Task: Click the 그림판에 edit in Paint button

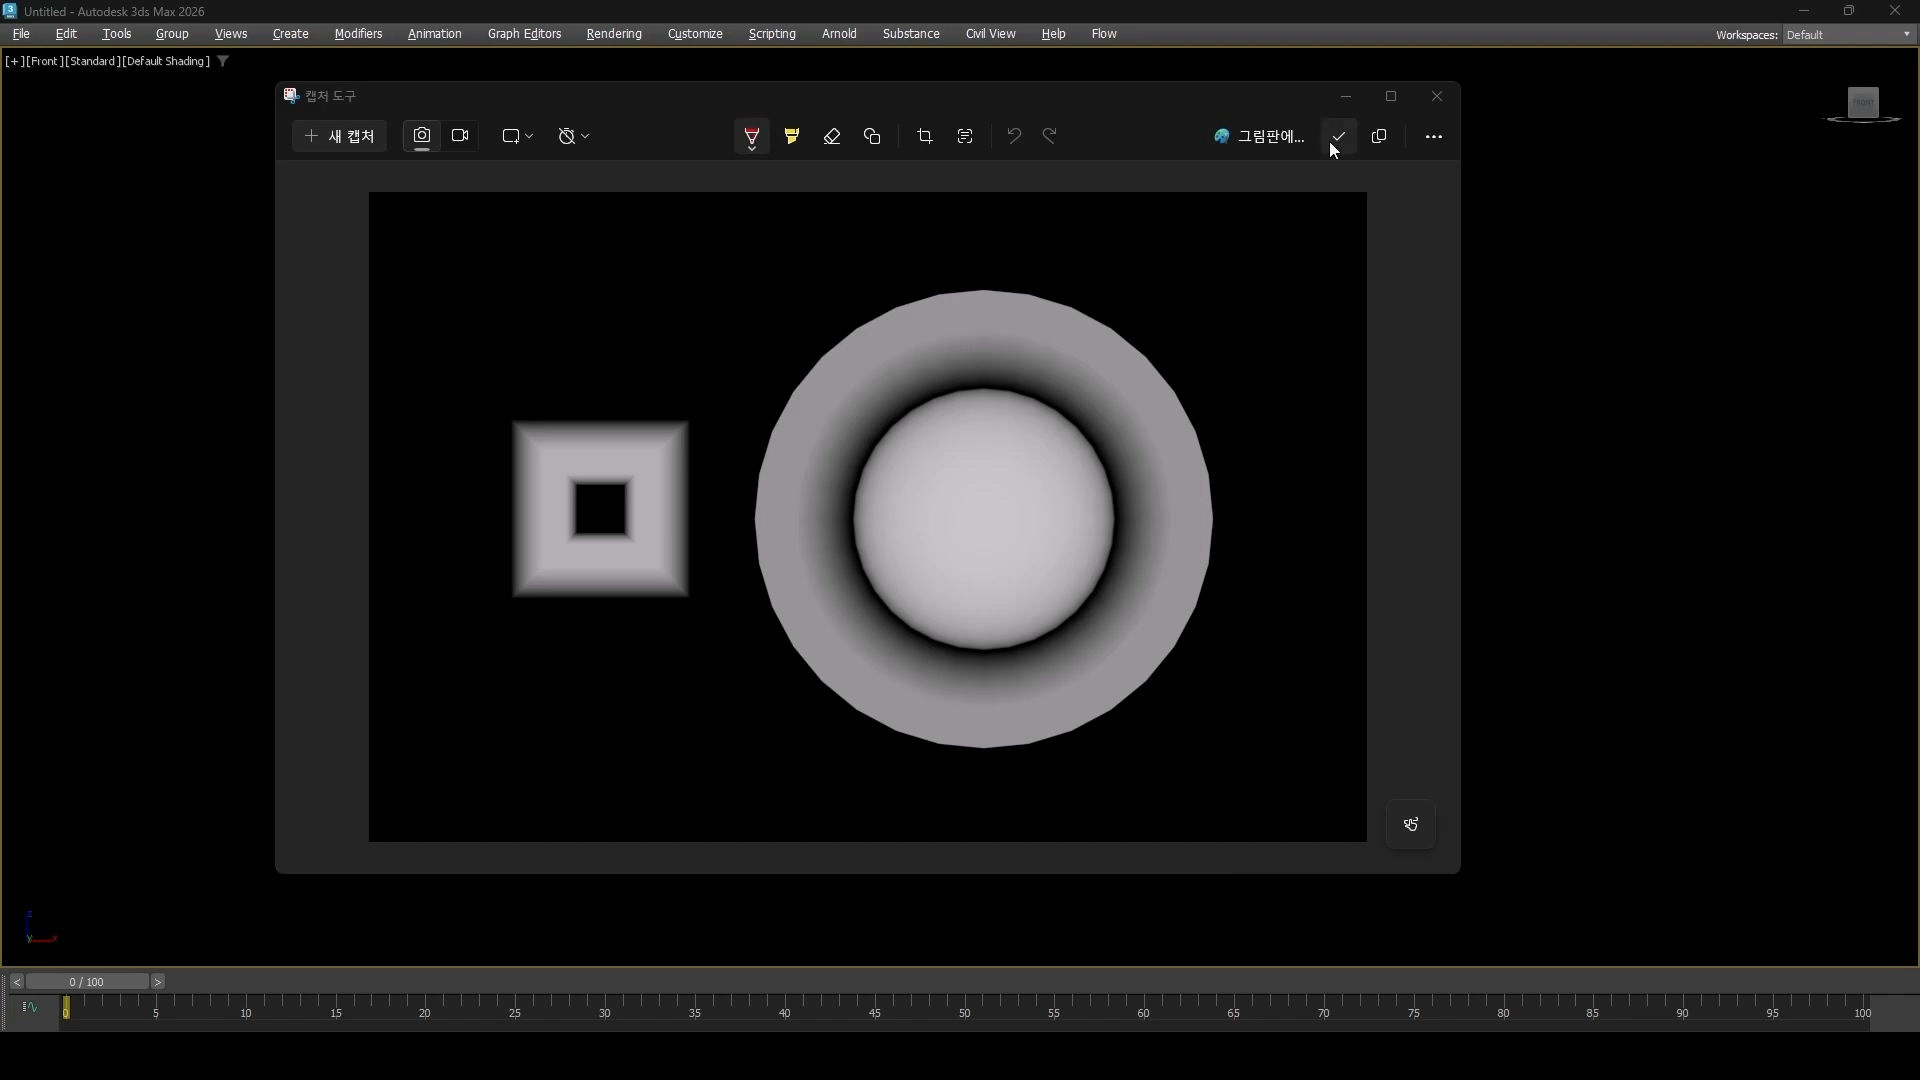Action: coord(1260,136)
